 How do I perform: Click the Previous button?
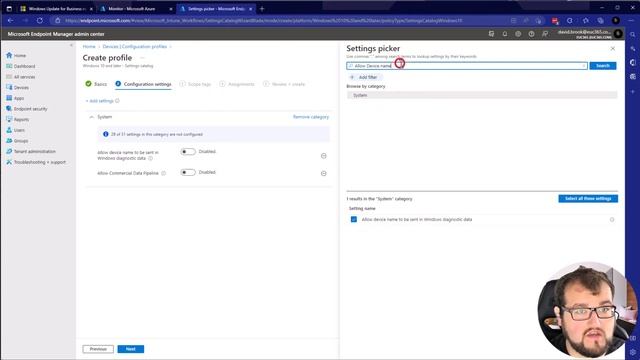point(98,349)
